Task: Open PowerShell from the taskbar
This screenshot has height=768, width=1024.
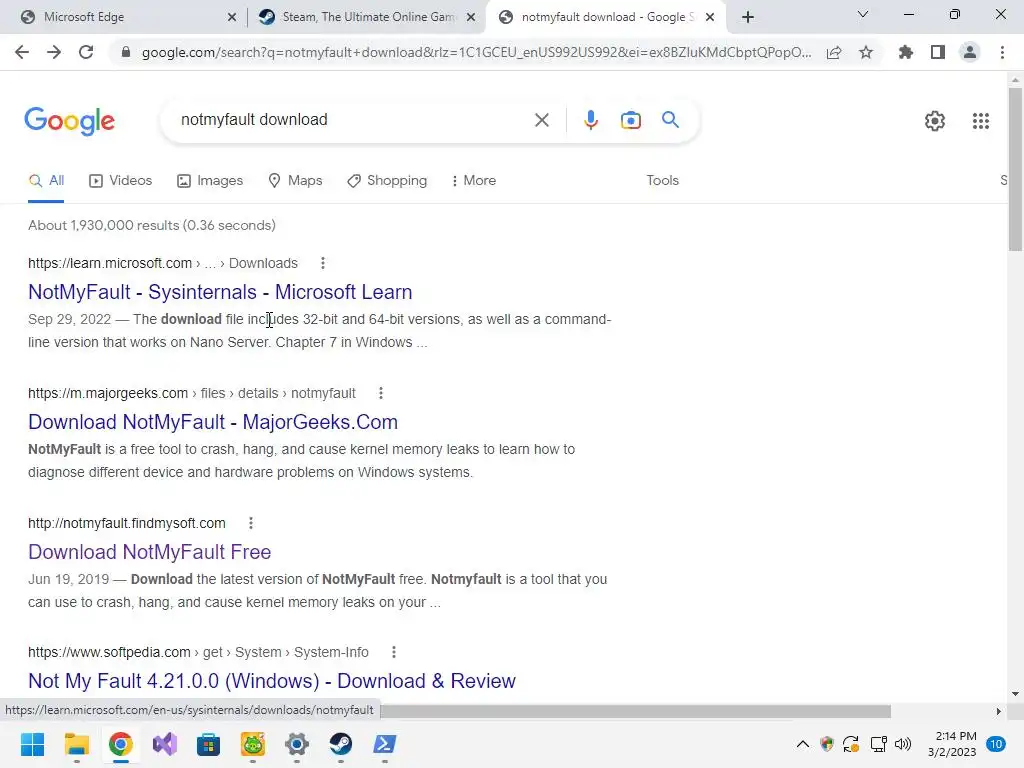Action: coord(384,744)
